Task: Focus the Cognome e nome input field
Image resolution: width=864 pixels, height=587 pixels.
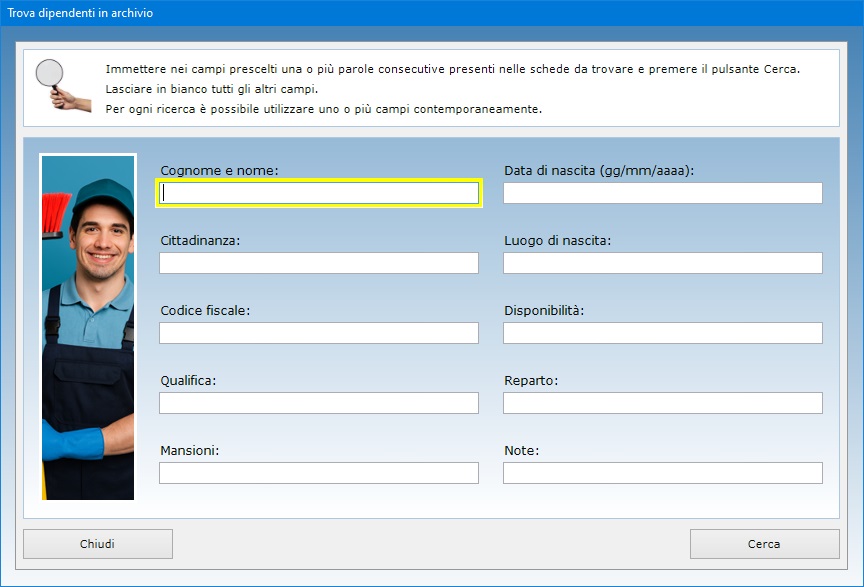Action: click(319, 193)
